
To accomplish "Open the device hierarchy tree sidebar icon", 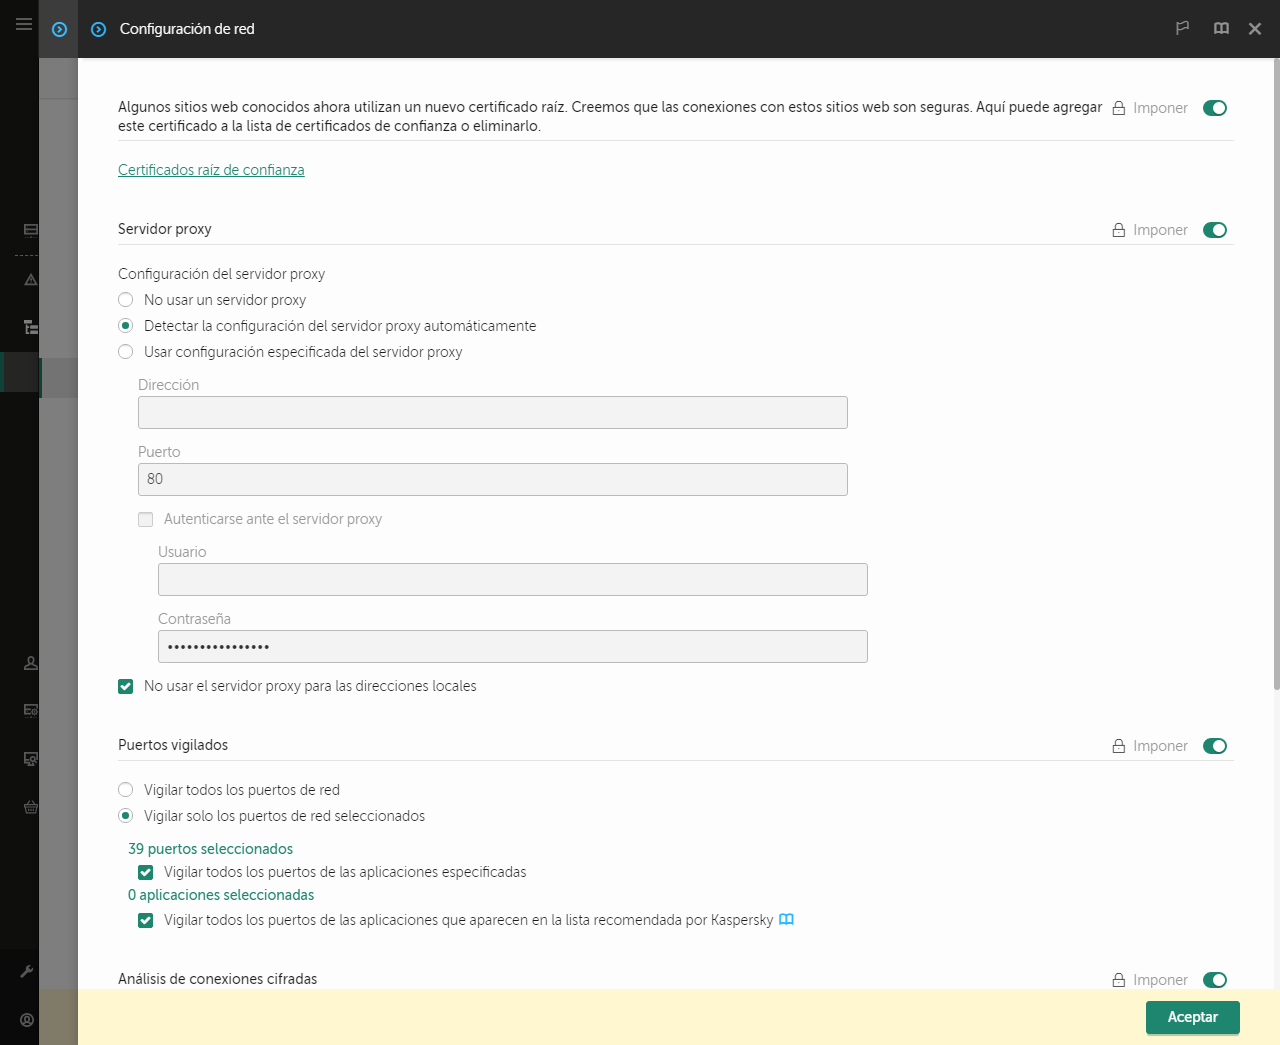I will (x=30, y=327).
